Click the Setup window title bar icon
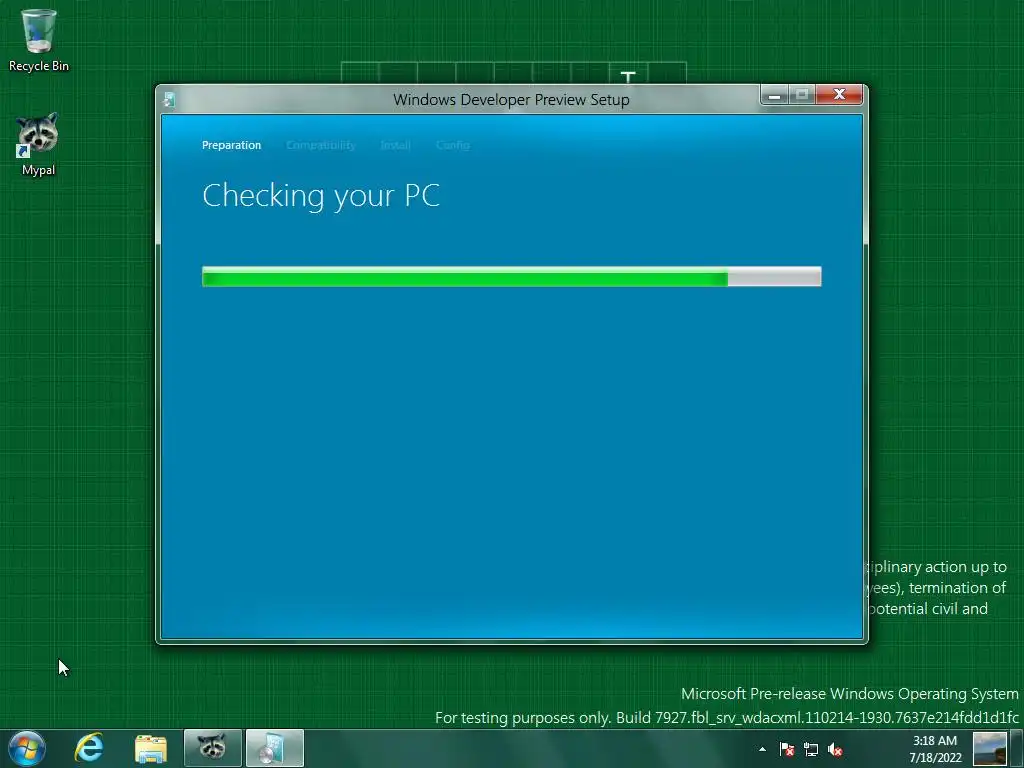 pyautogui.click(x=169, y=99)
